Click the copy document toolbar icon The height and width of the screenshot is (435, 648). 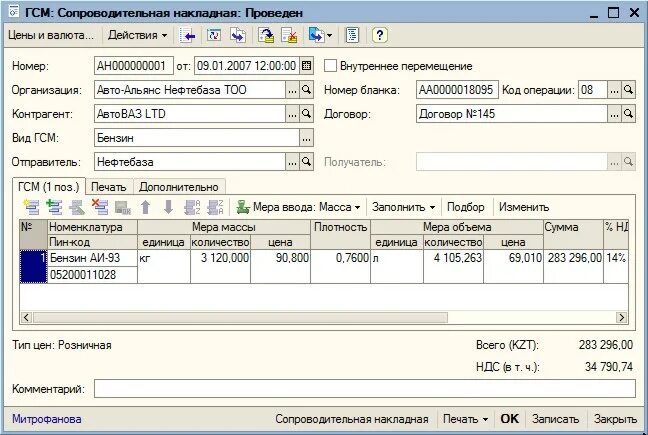click(x=238, y=36)
